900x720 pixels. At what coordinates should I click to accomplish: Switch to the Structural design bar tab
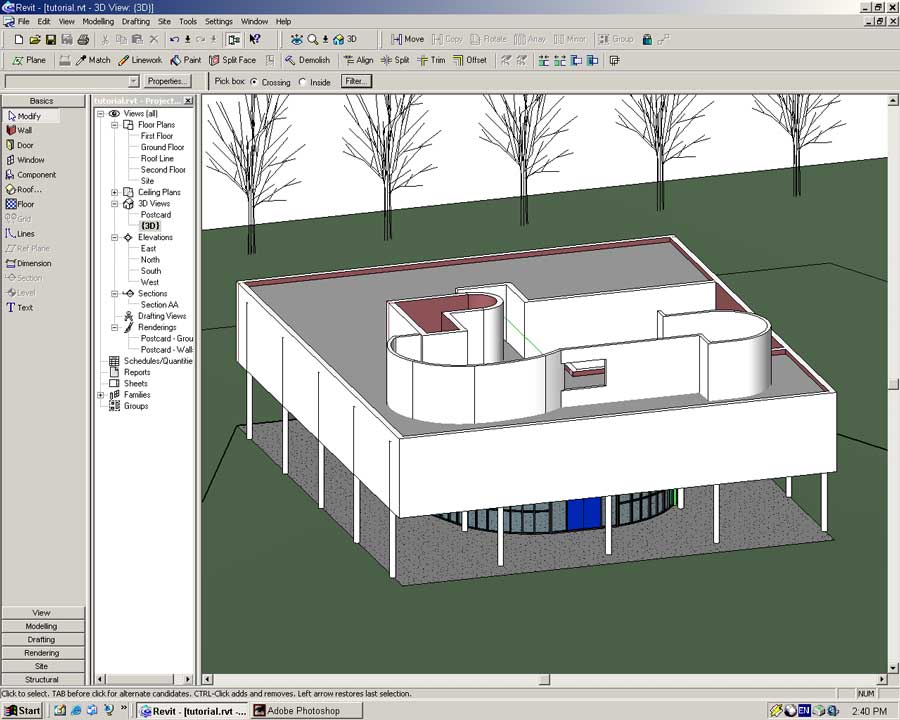coord(42,679)
